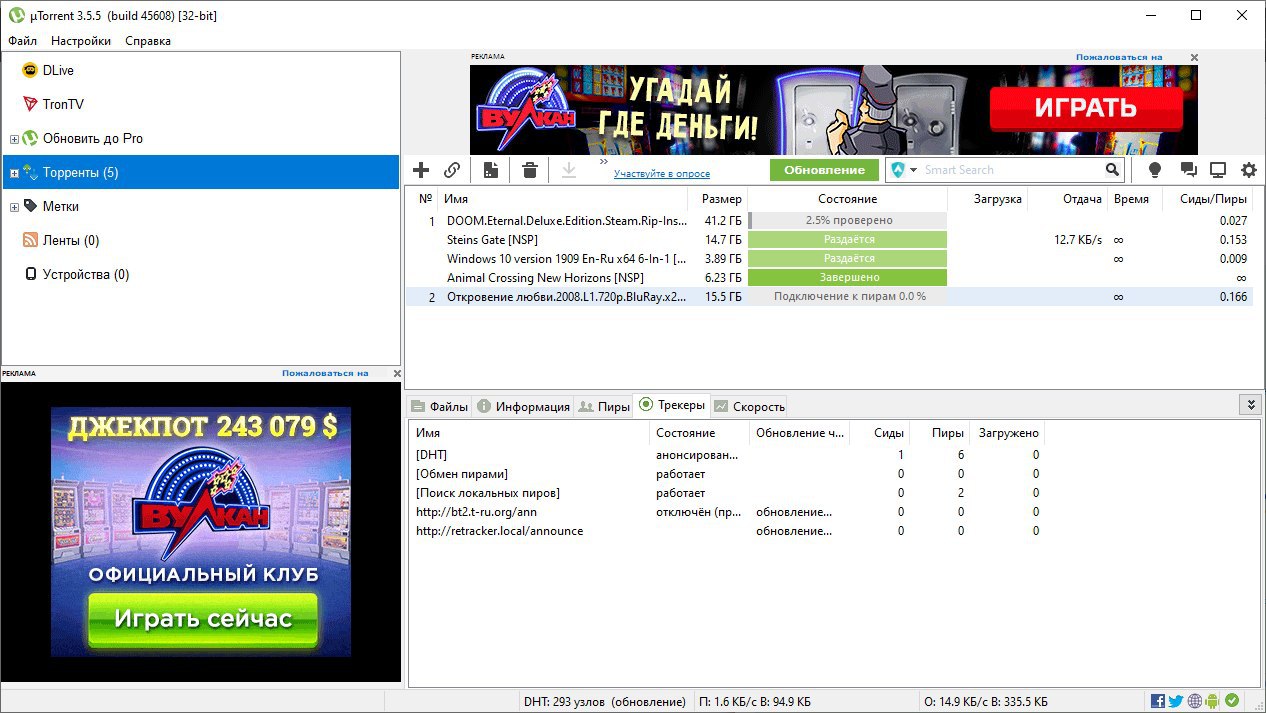Image resolution: width=1266 pixels, height=713 pixels.
Task: Switch to the Информация tab
Action: 523,406
